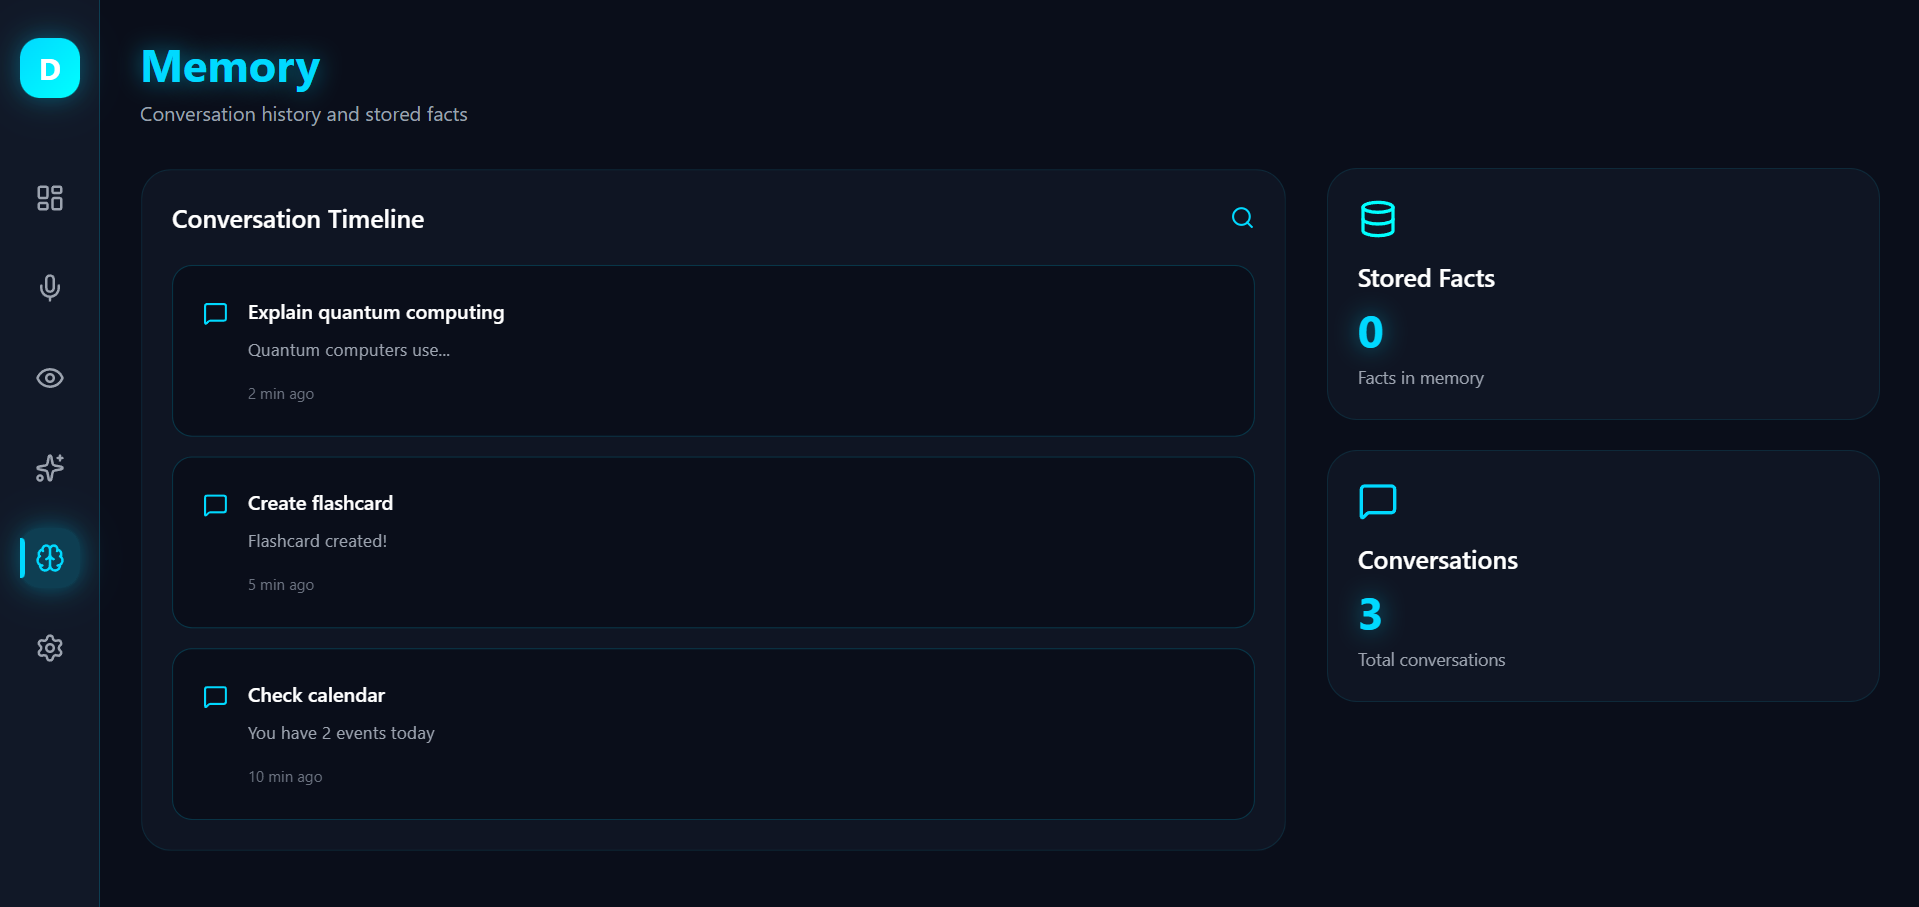Screen dimensions: 1919x907
Task: Click the Conversation Timeline title
Action: 297,219
